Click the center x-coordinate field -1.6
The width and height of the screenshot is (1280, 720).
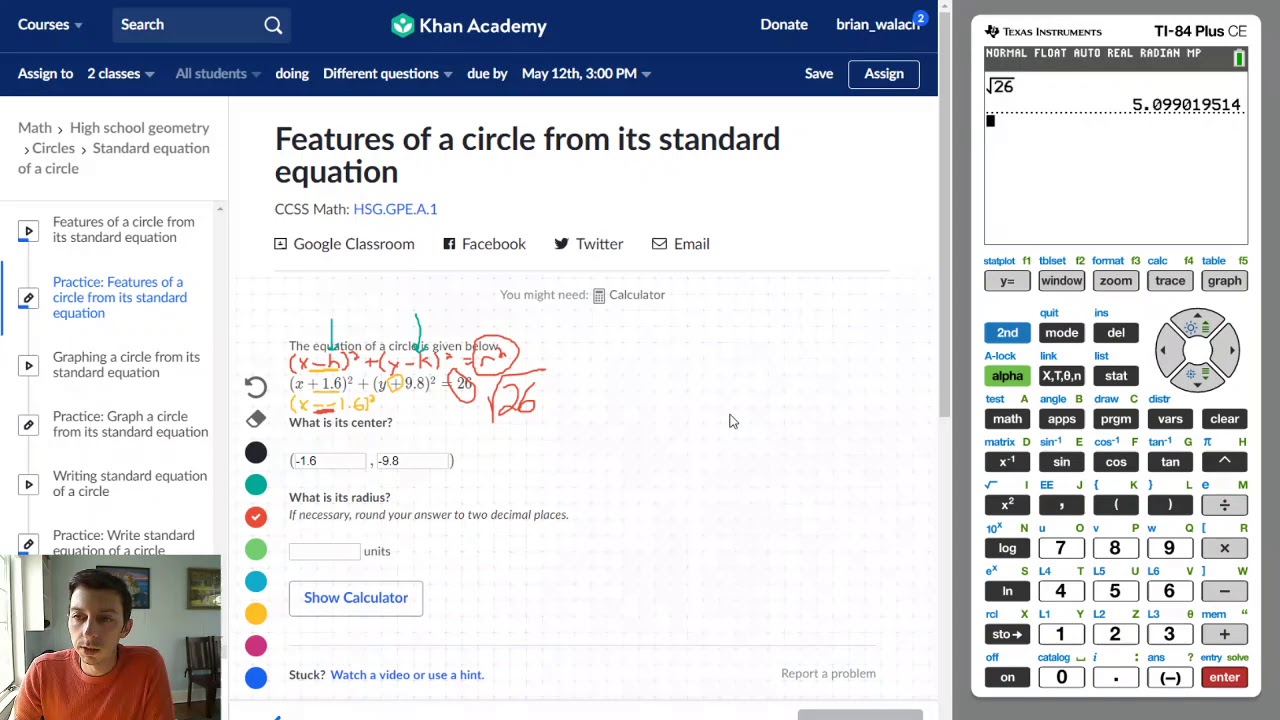tap(329, 461)
